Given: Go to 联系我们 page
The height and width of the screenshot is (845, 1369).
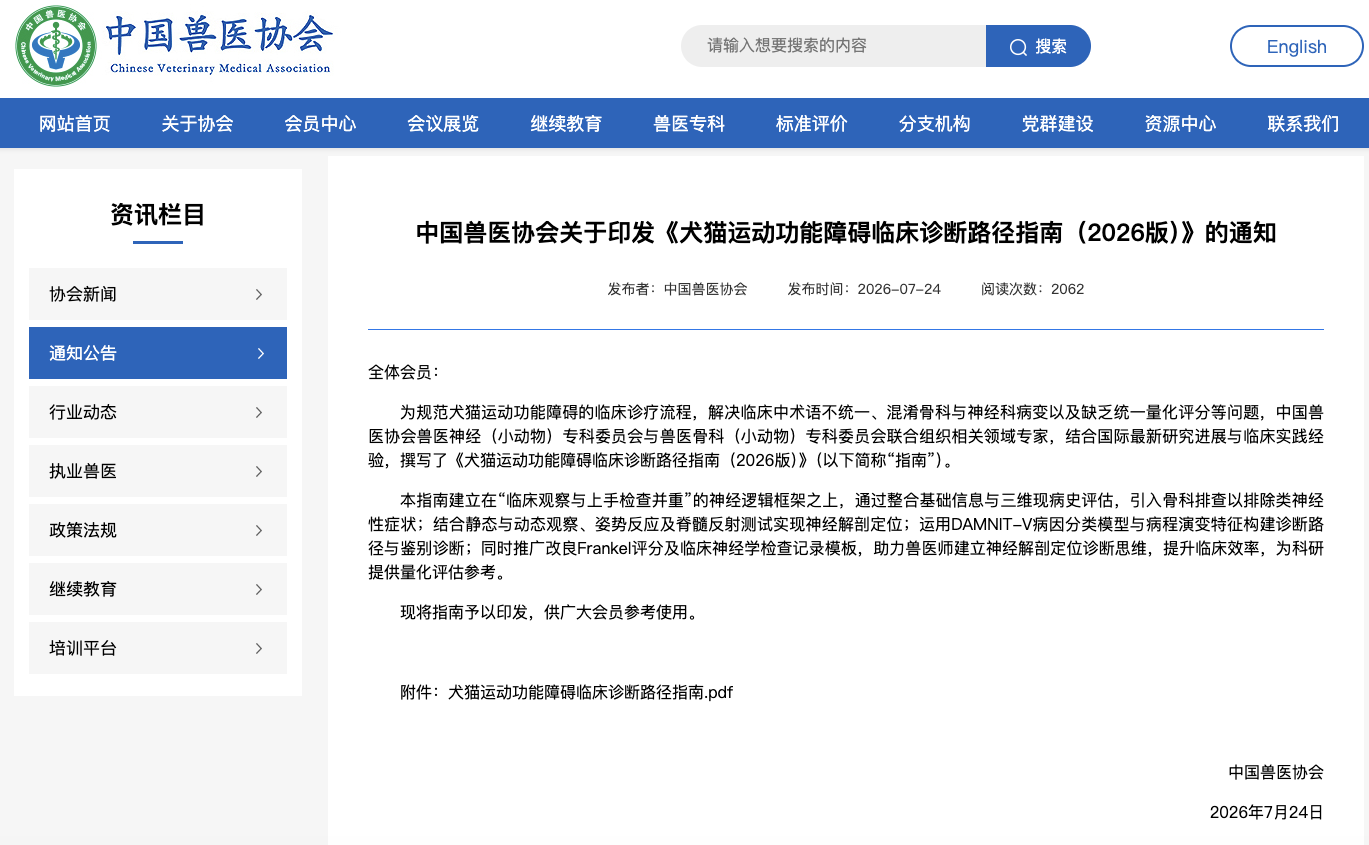Looking at the screenshot, I should click(x=1303, y=124).
